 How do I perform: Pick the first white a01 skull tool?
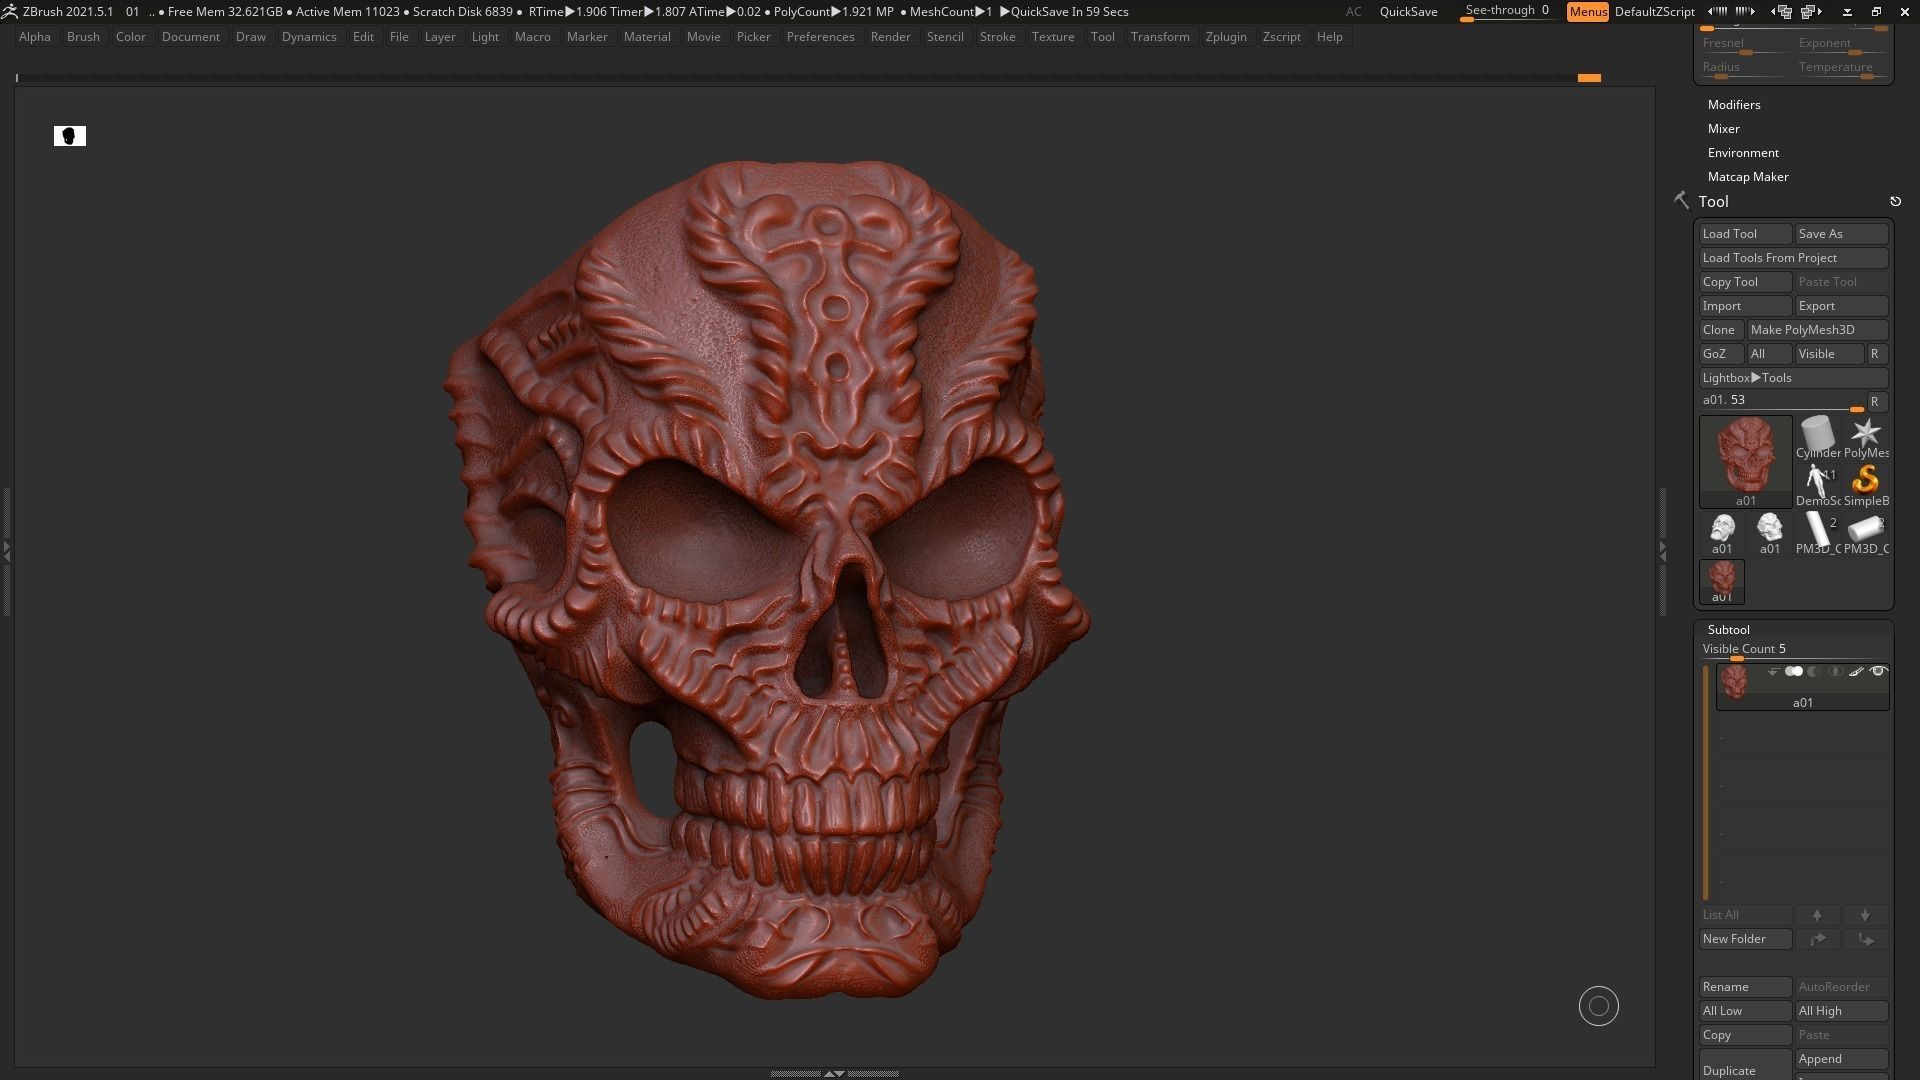(1722, 534)
